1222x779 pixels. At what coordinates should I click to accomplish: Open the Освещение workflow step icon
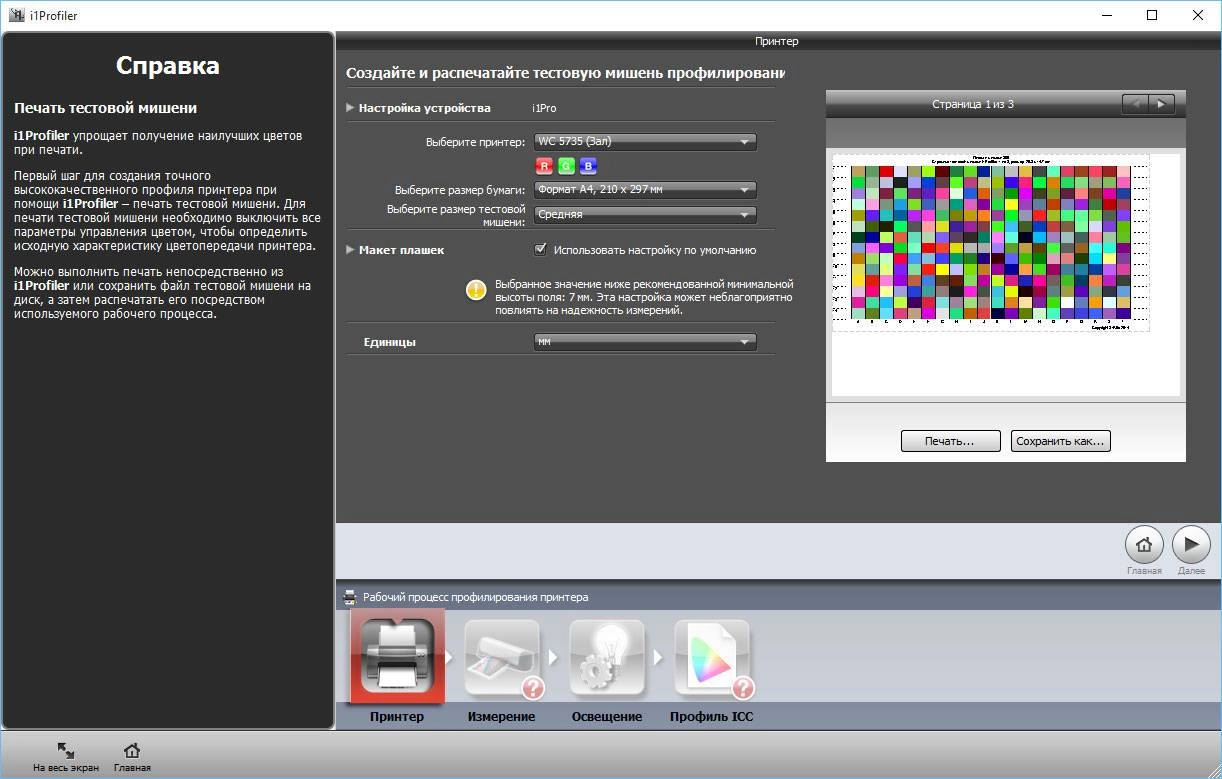tap(606, 657)
